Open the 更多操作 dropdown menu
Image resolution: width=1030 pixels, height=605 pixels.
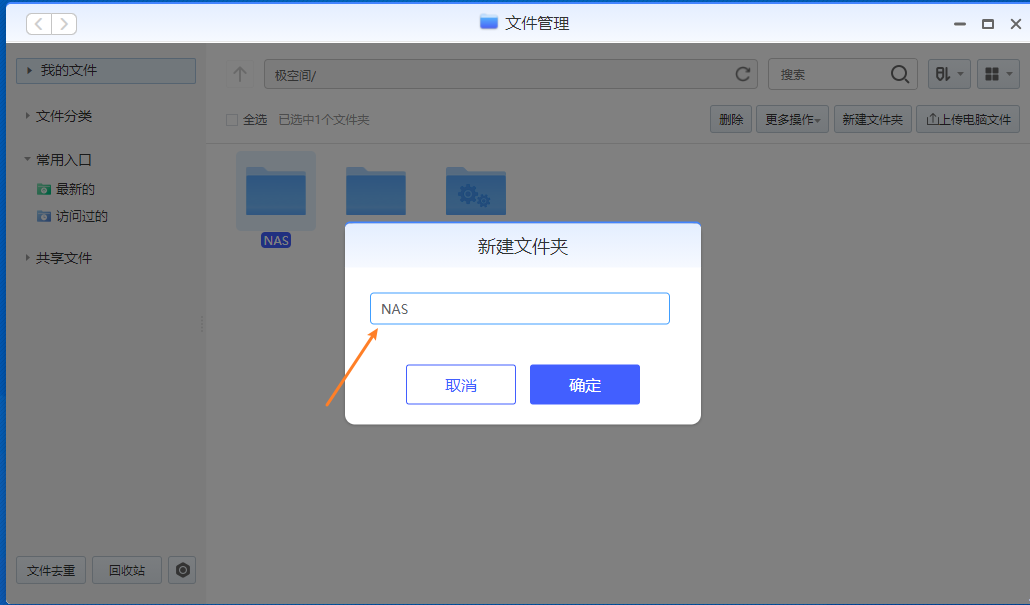pos(793,120)
